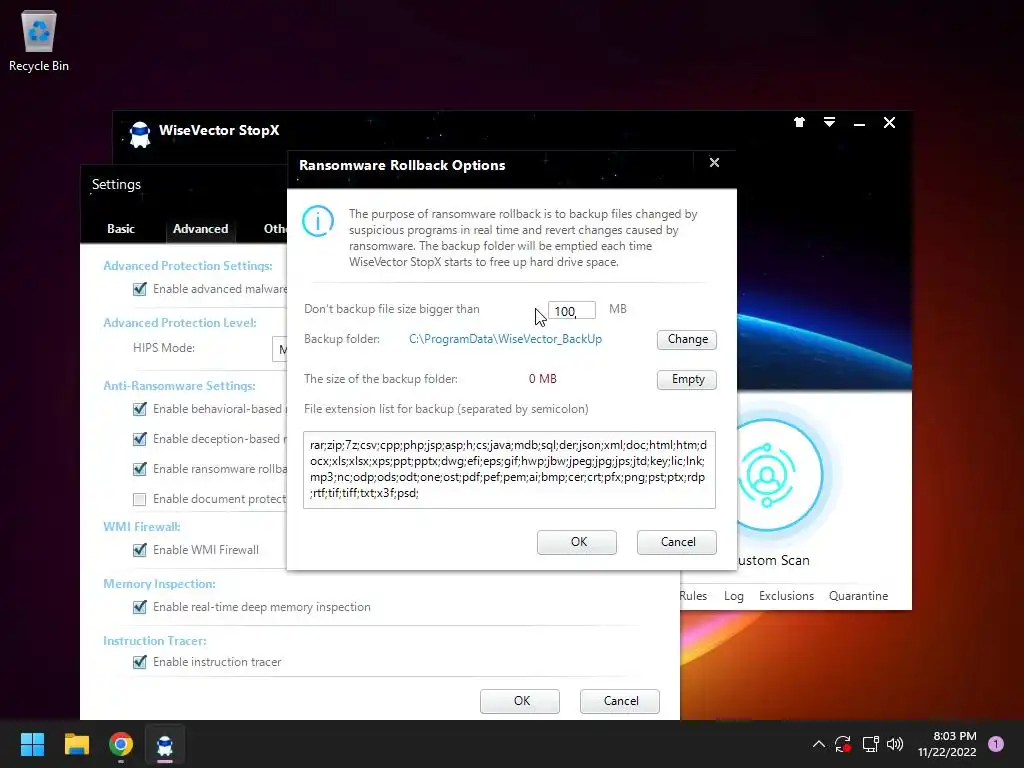Click the '0 MB' backup folder size
Image resolution: width=1024 pixels, height=768 pixels.
pos(543,379)
